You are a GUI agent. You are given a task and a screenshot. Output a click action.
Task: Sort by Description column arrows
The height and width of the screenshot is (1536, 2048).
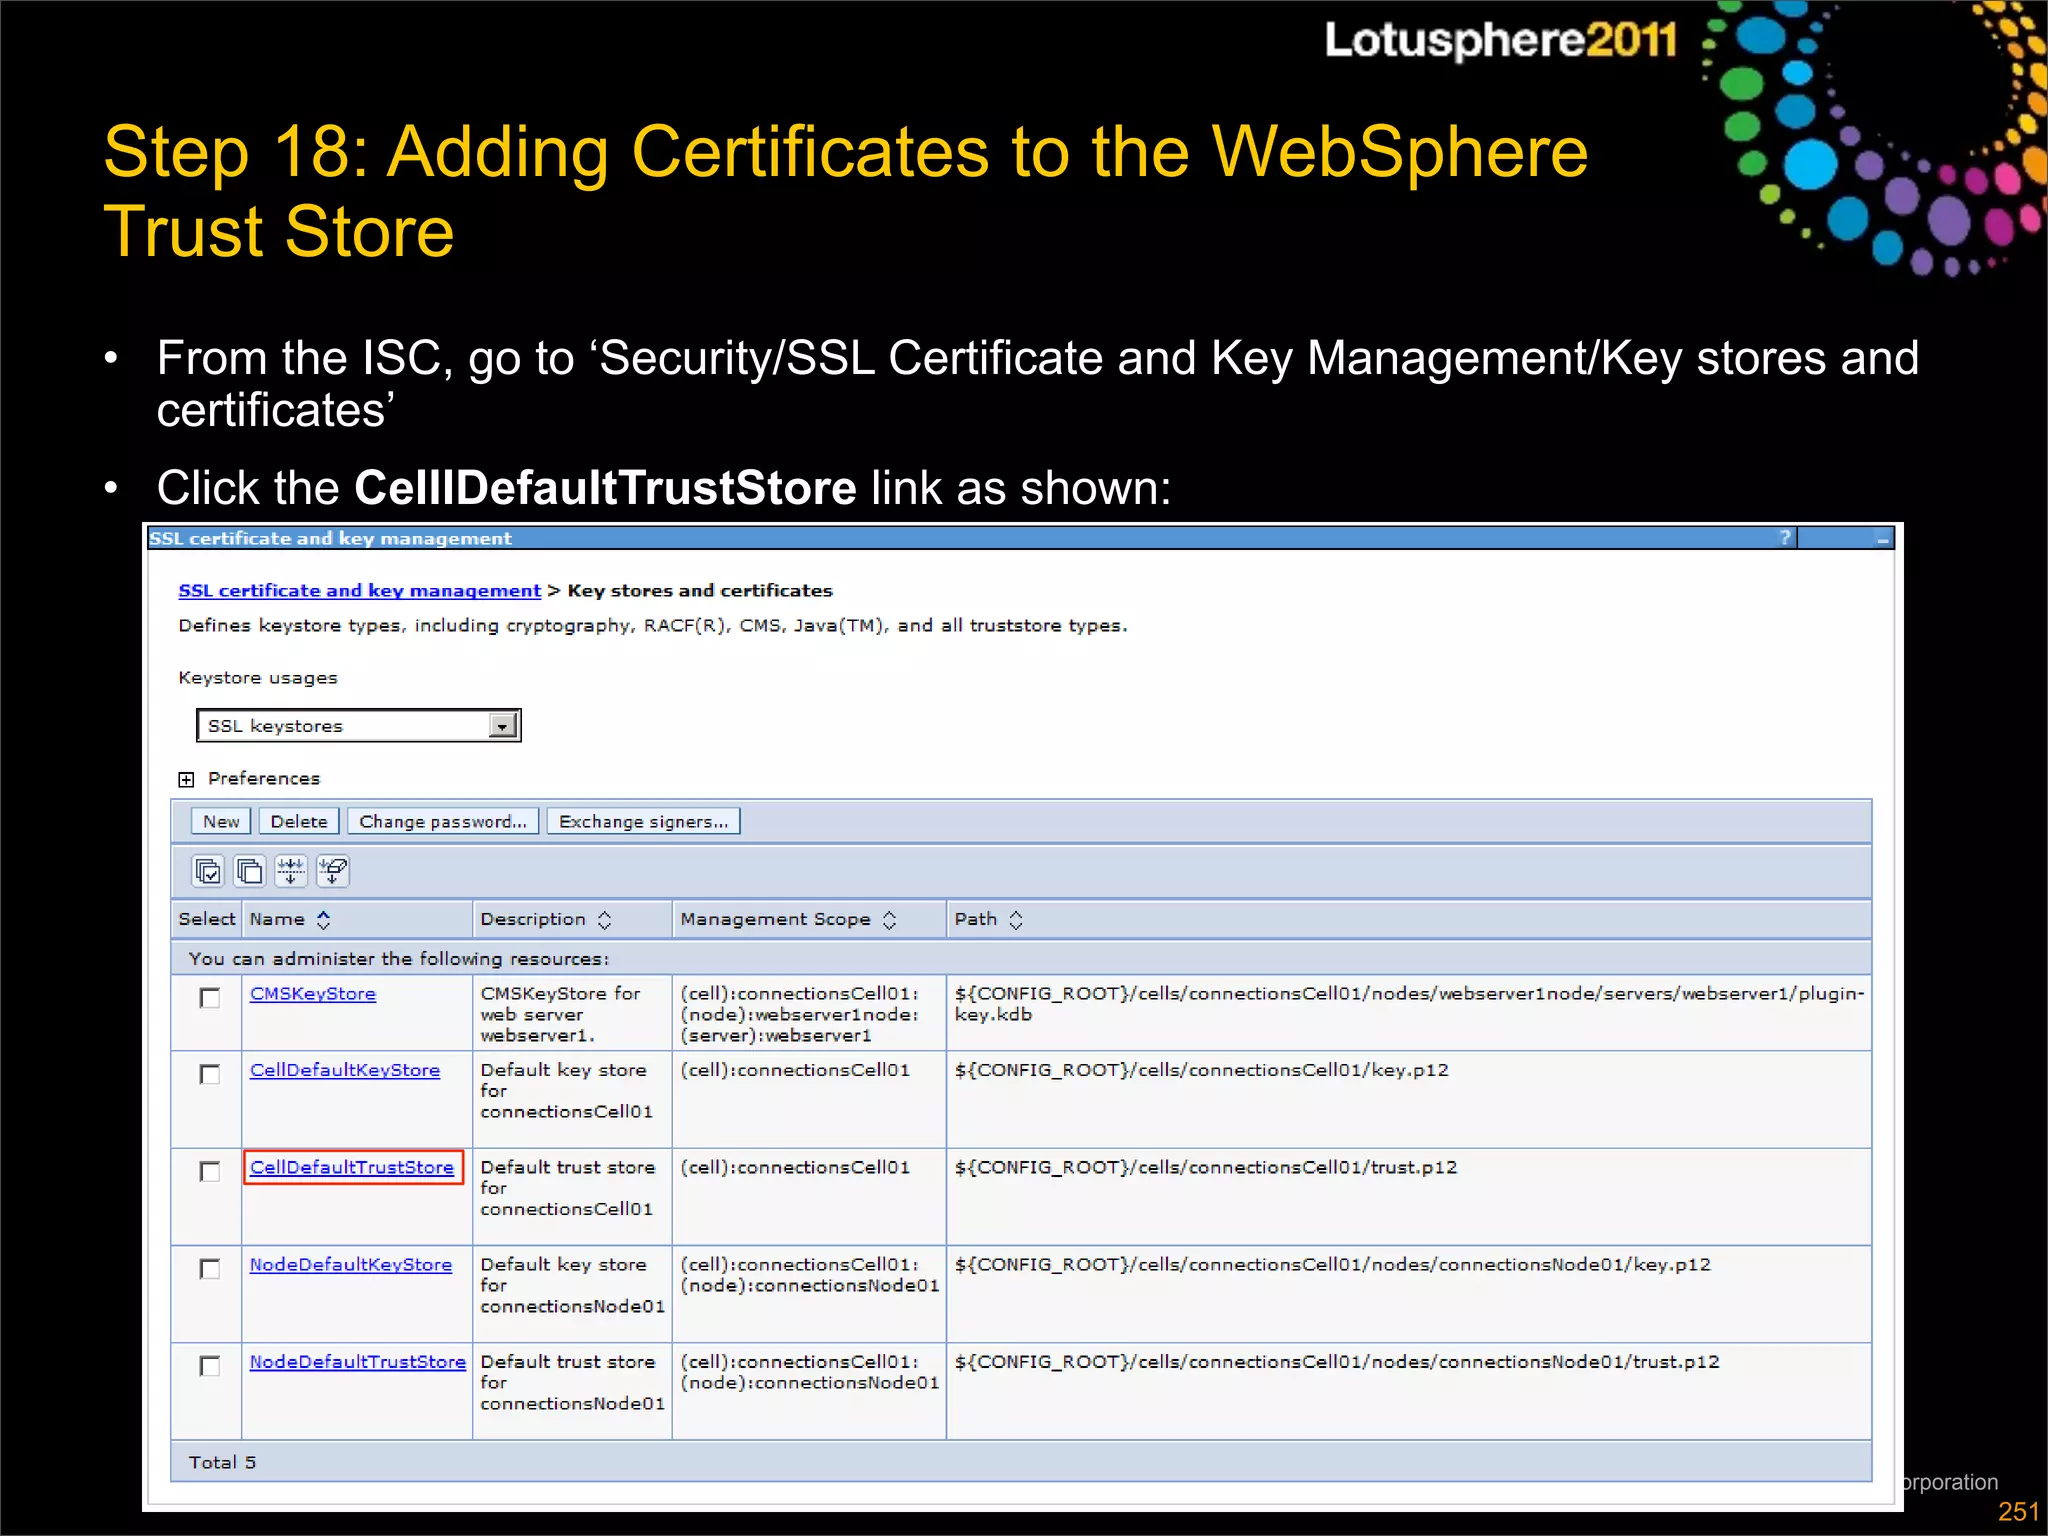click(x=604, y=919)
